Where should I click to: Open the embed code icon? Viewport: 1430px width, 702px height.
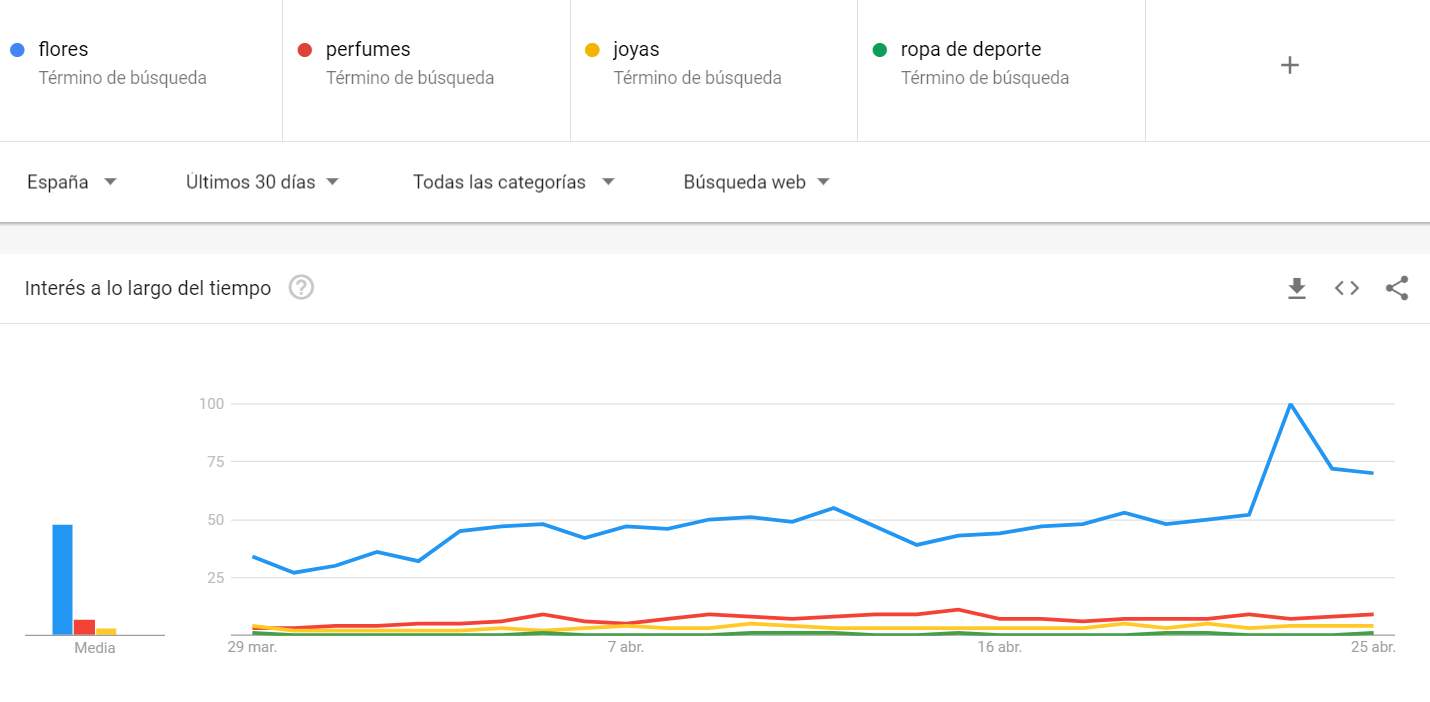[x=1347, y=288]
